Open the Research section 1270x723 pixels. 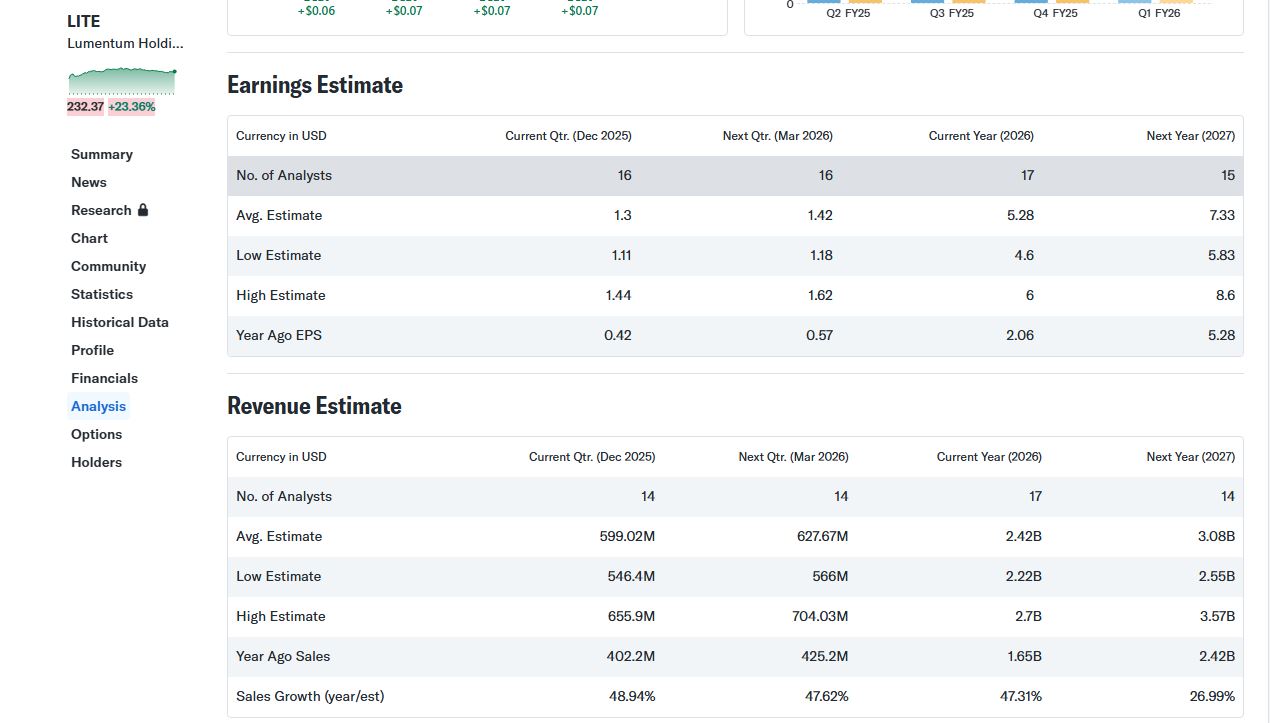coord(101,210)
